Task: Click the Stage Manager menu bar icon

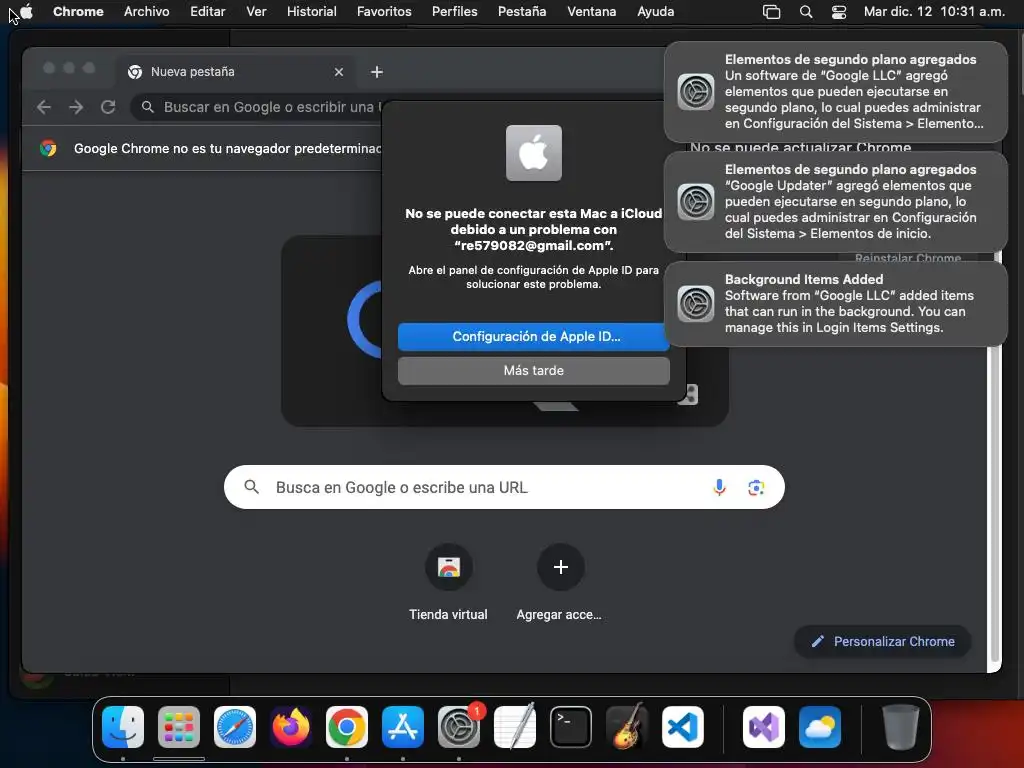Action: 771,12
